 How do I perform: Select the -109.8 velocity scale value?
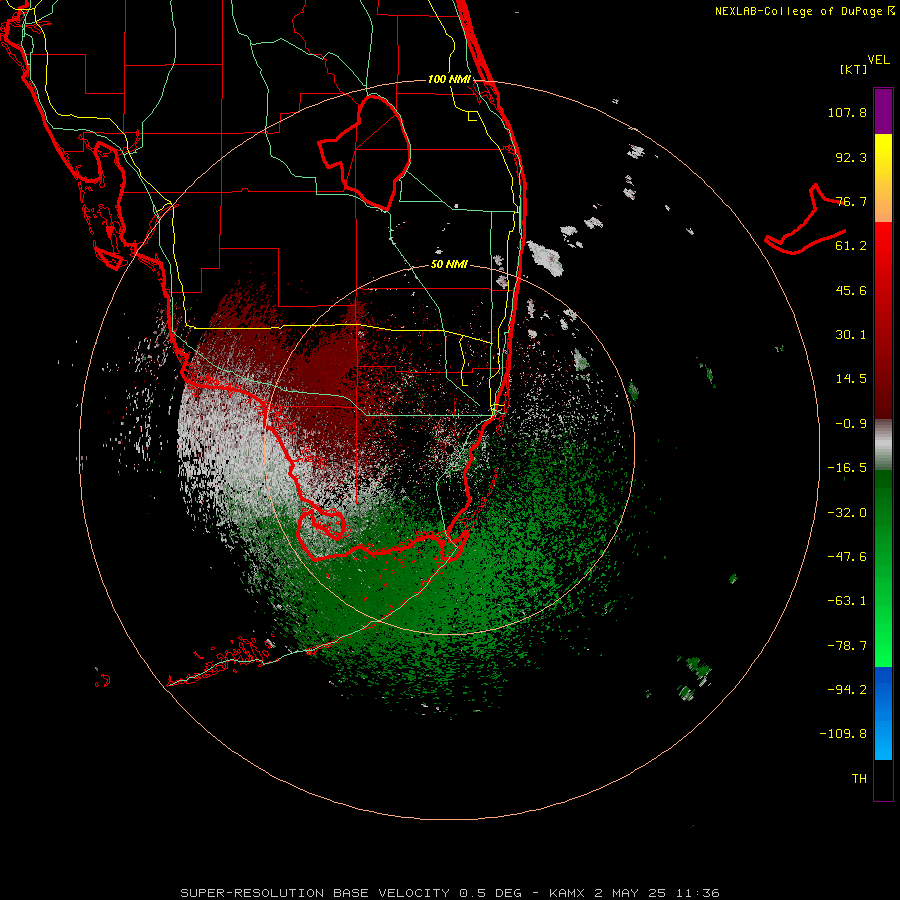tap(843, 734)
